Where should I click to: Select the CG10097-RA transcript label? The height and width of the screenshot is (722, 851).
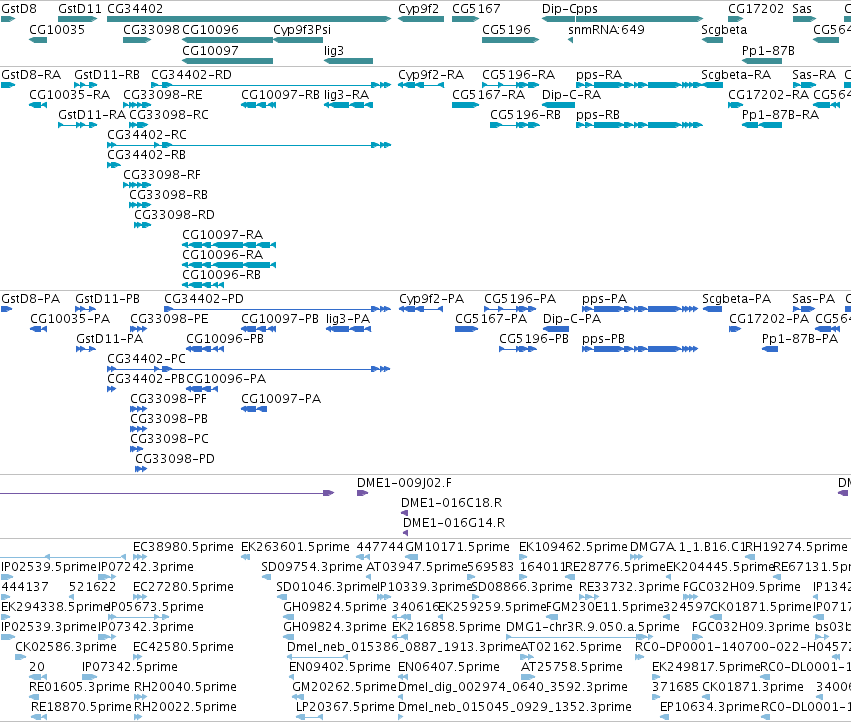tap(223, 235)
